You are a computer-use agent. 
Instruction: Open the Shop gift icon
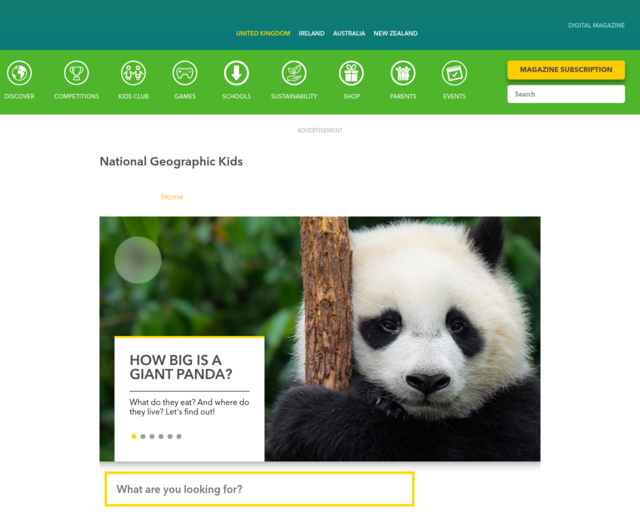coord(351,73)
